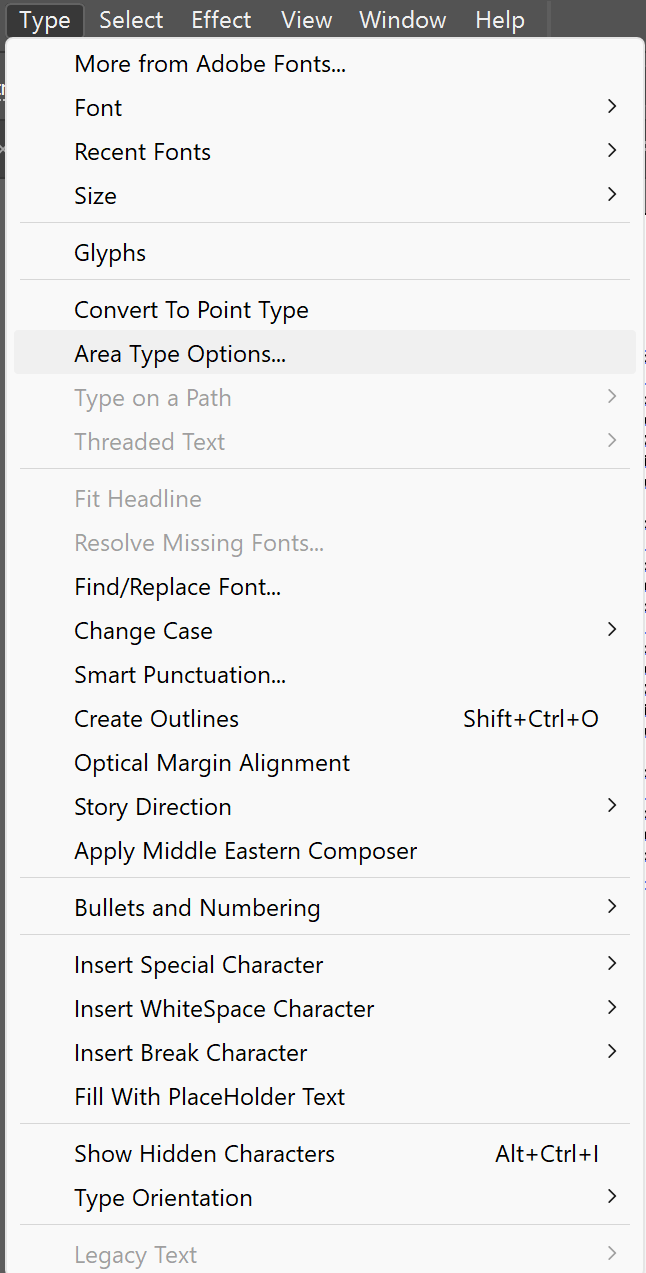Choose Convert To Point Type
This screenshot has width=646, height=1273.
(x=191, y=310)
